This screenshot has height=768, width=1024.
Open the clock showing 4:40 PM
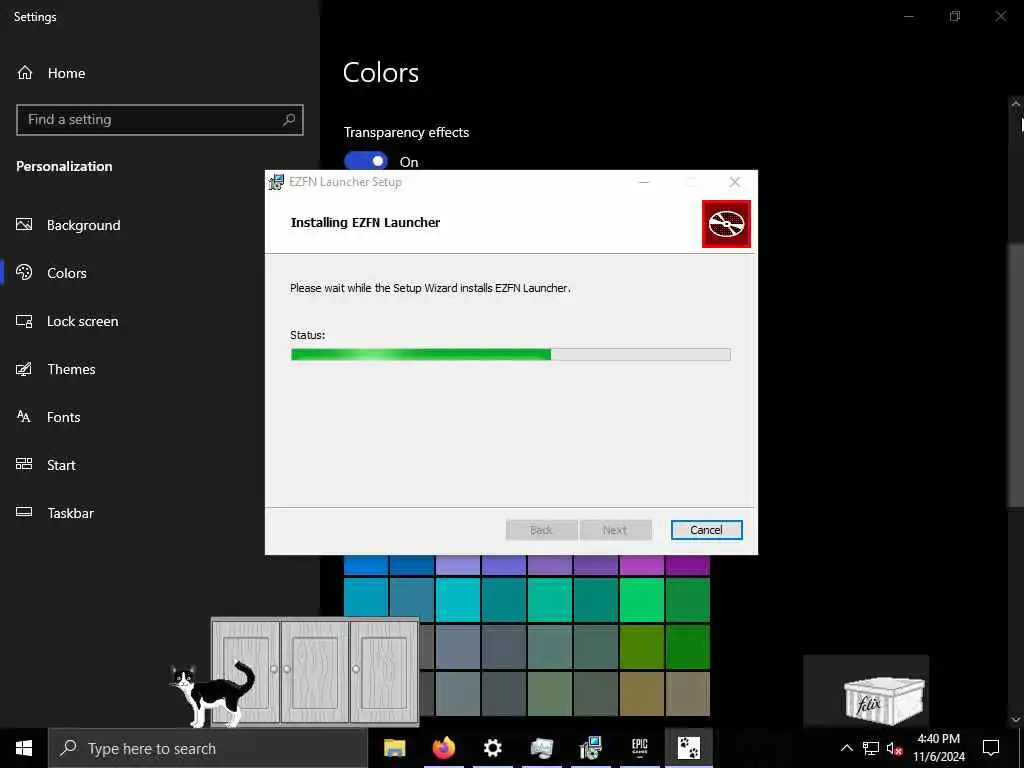[938, 748]
